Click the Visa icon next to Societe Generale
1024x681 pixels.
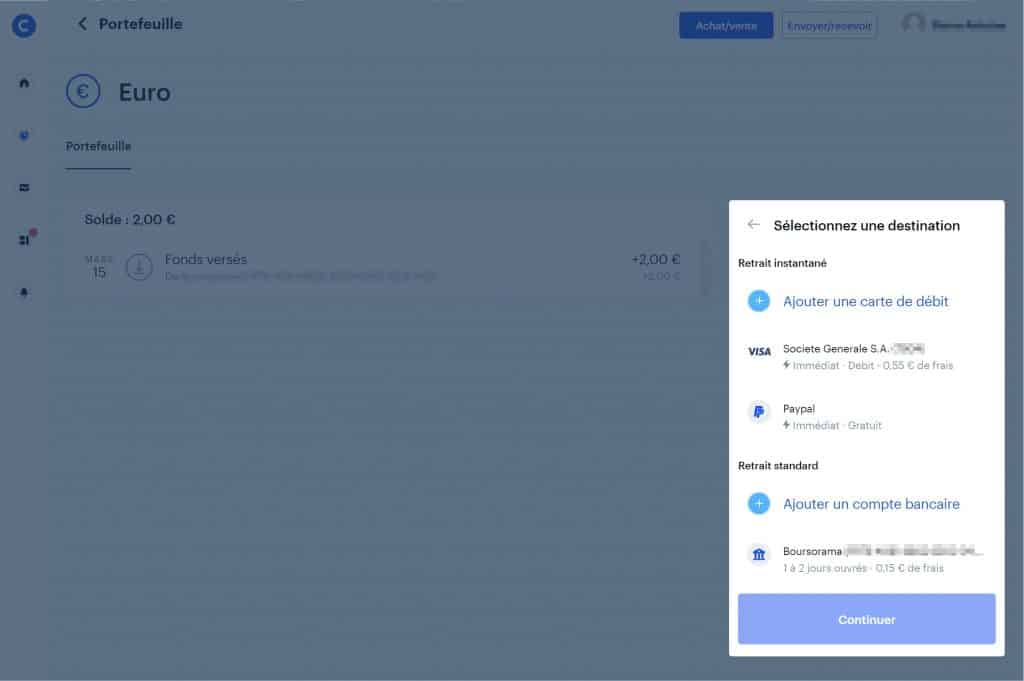coord(759,351)
